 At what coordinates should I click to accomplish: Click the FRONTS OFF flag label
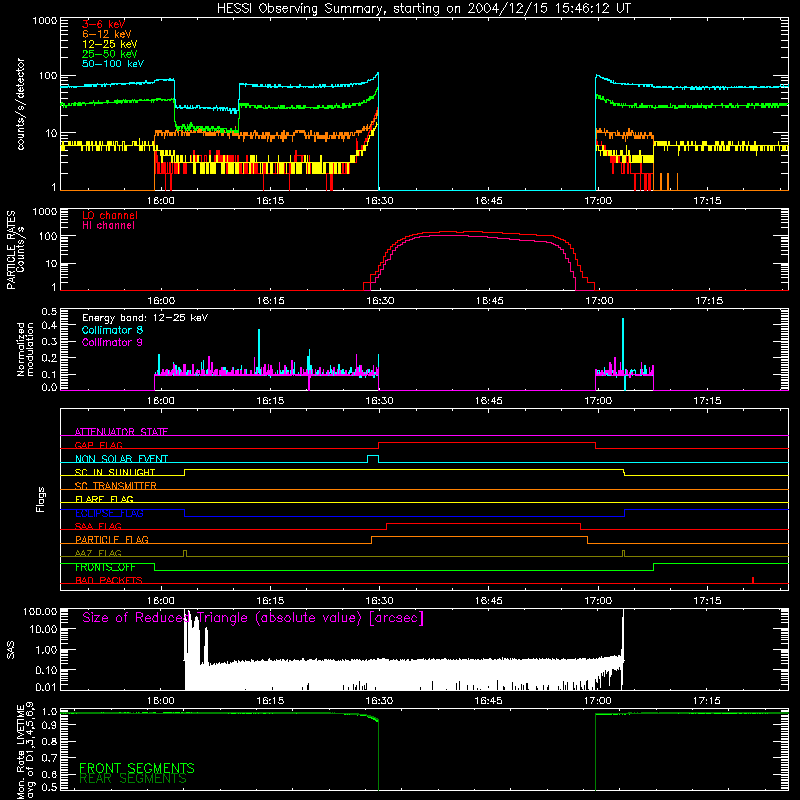[x=105, y=567]
